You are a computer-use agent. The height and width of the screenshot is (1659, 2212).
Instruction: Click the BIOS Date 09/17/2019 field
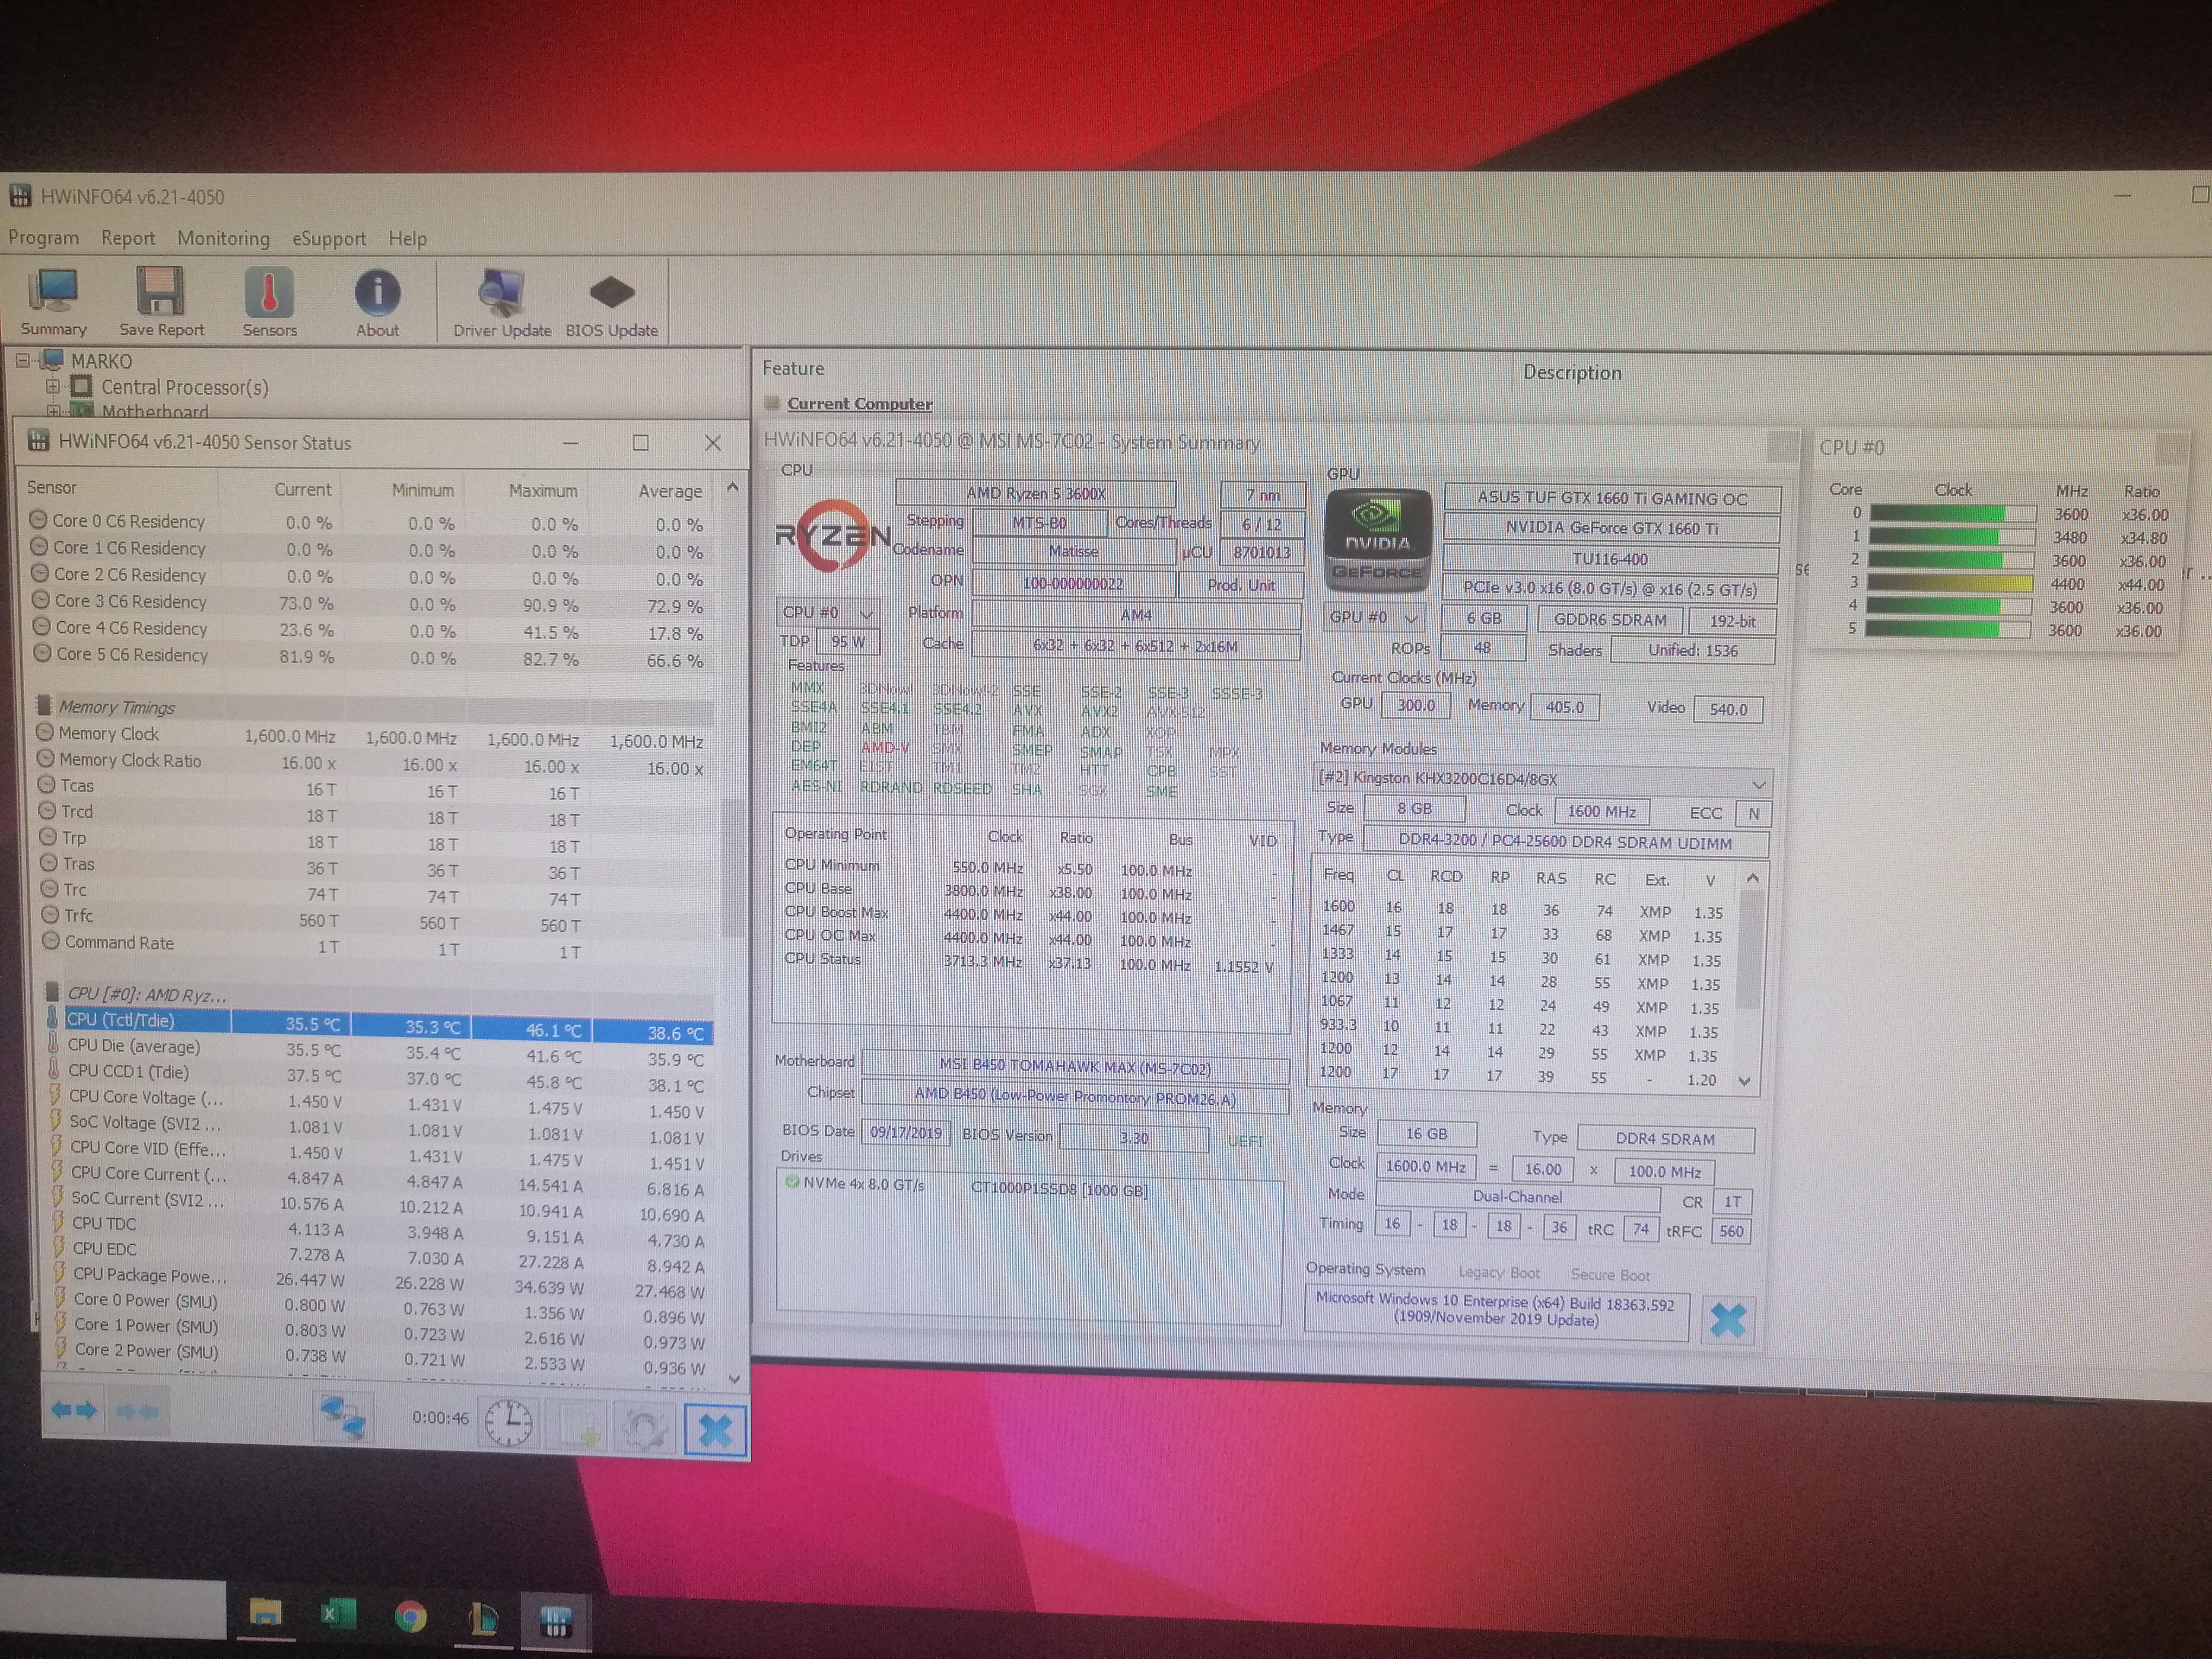click(905, 1133)
